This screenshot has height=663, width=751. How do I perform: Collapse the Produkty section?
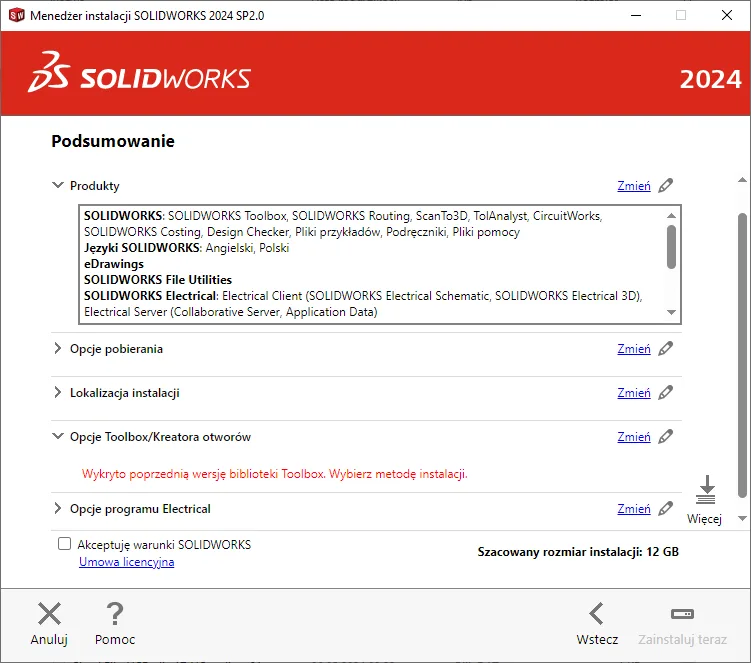click(57, 185)
